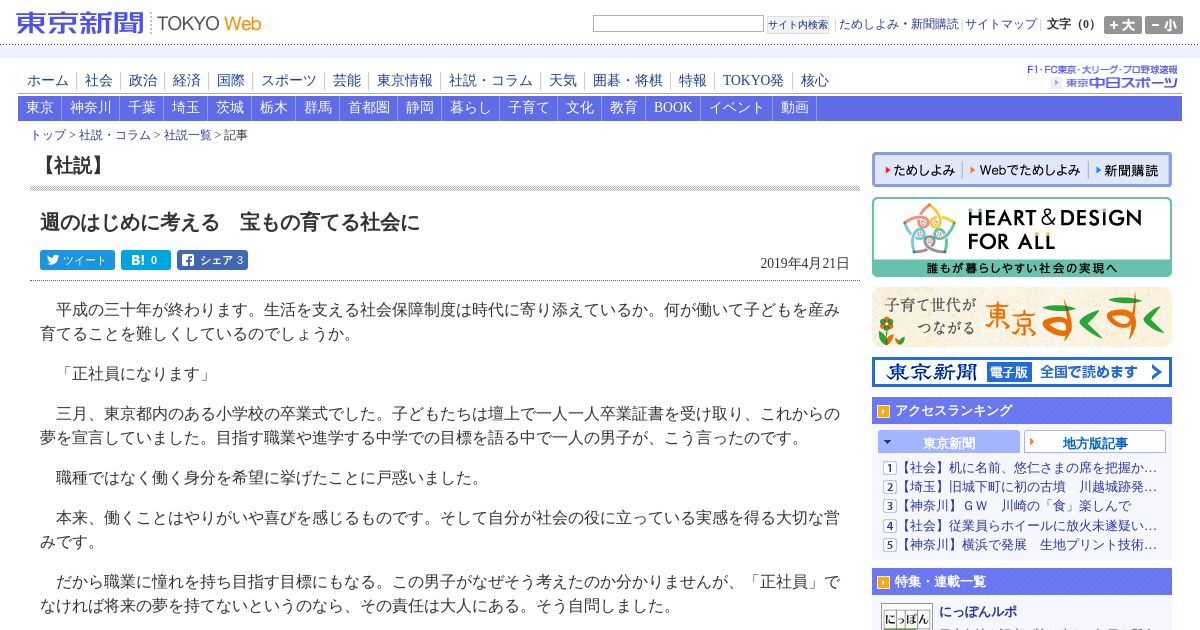
Task: Click the 新聞購読 sidebar button
Action: 1128,170
